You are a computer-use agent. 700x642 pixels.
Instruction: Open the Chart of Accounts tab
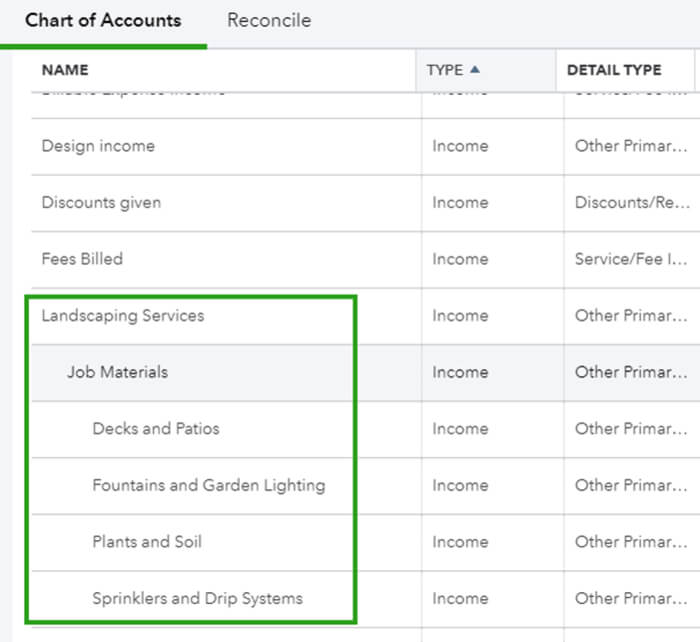103,21
